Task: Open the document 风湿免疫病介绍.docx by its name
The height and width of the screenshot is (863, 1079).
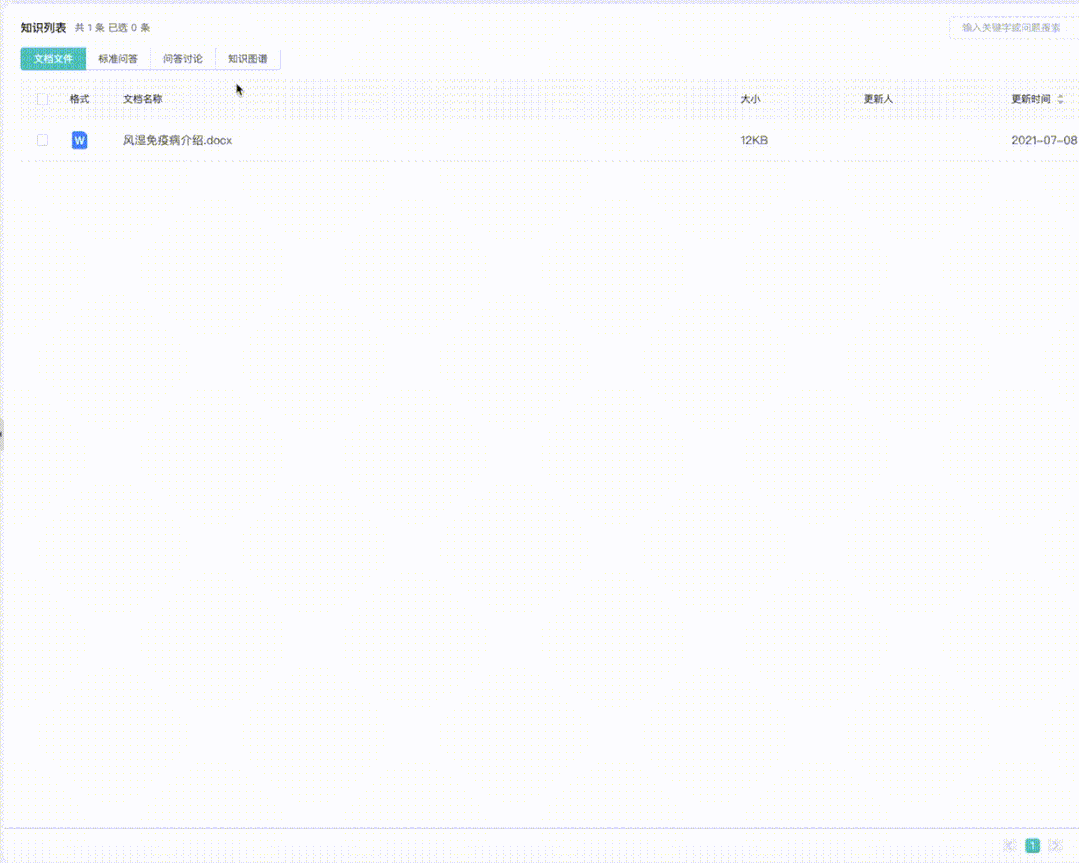Action: tap(177, 140)
